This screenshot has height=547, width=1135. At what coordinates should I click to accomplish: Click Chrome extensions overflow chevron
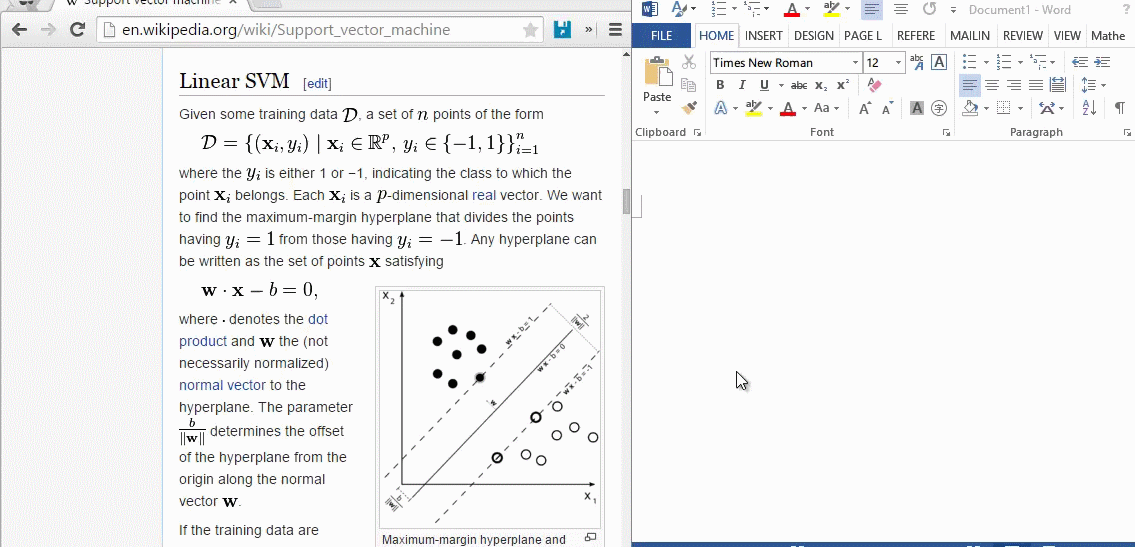click(589, 30)
